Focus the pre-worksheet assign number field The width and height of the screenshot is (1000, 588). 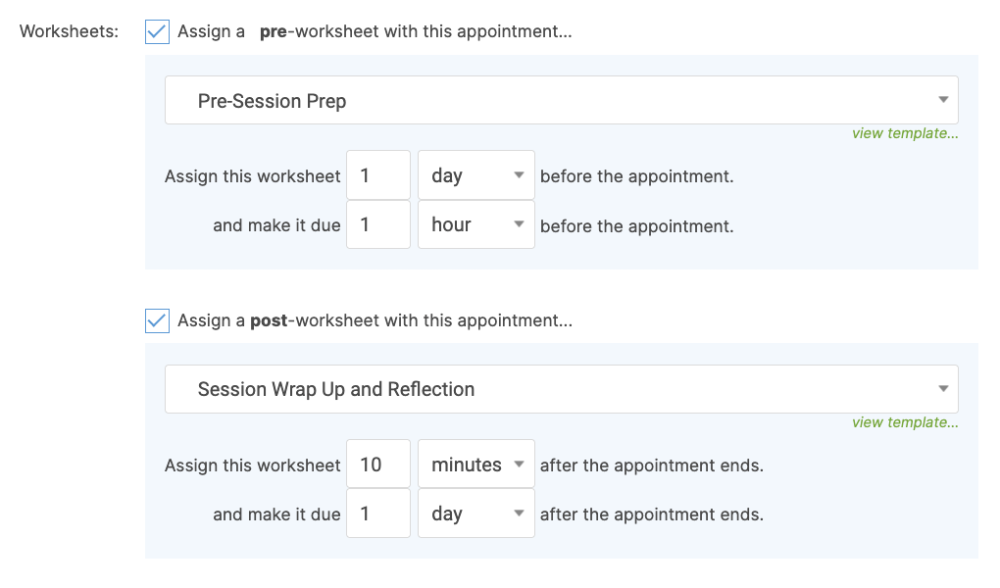[x=378, y=176]
